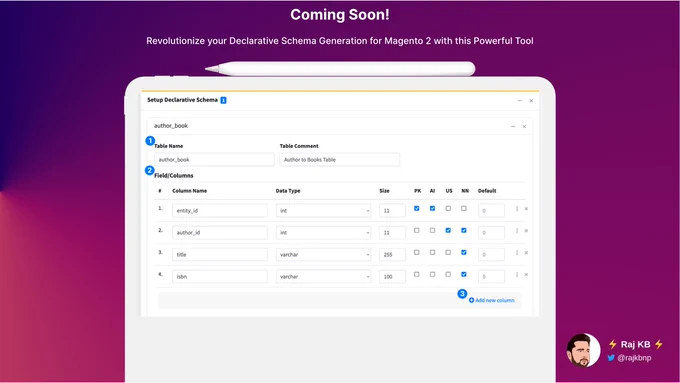Enable AI checkbox for author_id row
Viewport: 680px width, 383px height.
coord(432,230)
